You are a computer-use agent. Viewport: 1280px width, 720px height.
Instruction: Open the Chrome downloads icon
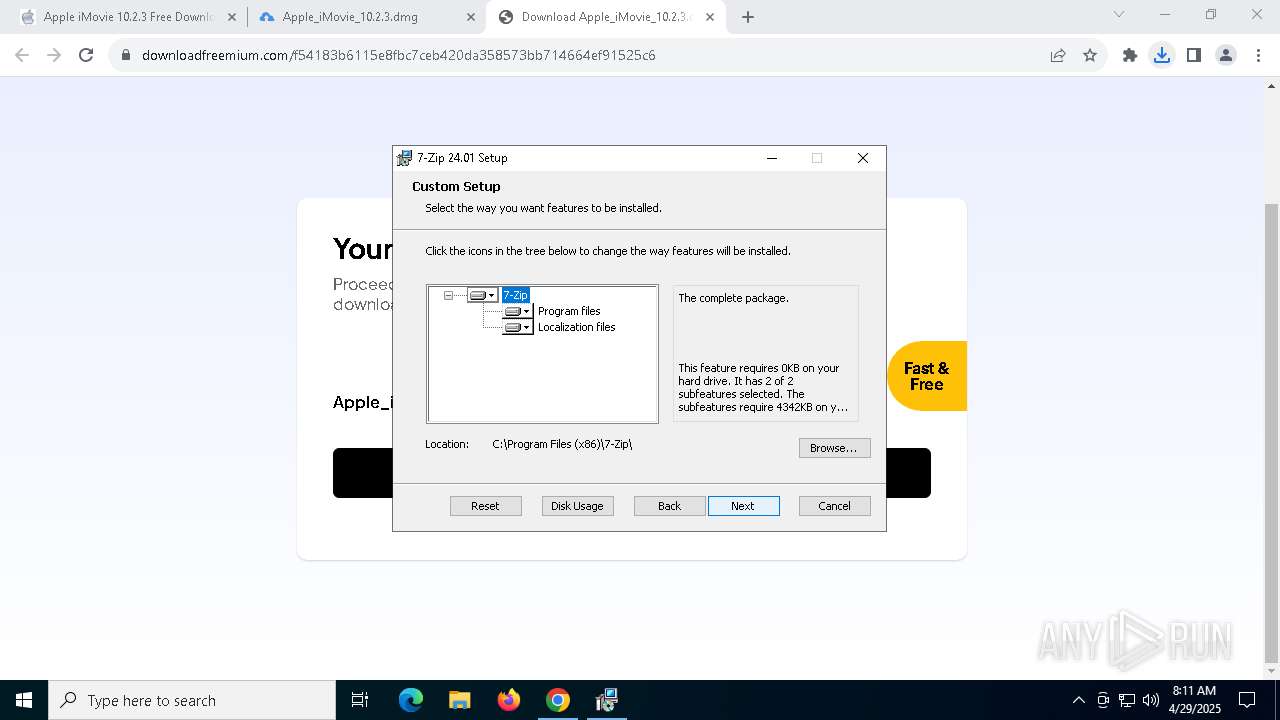point(1162,55)
